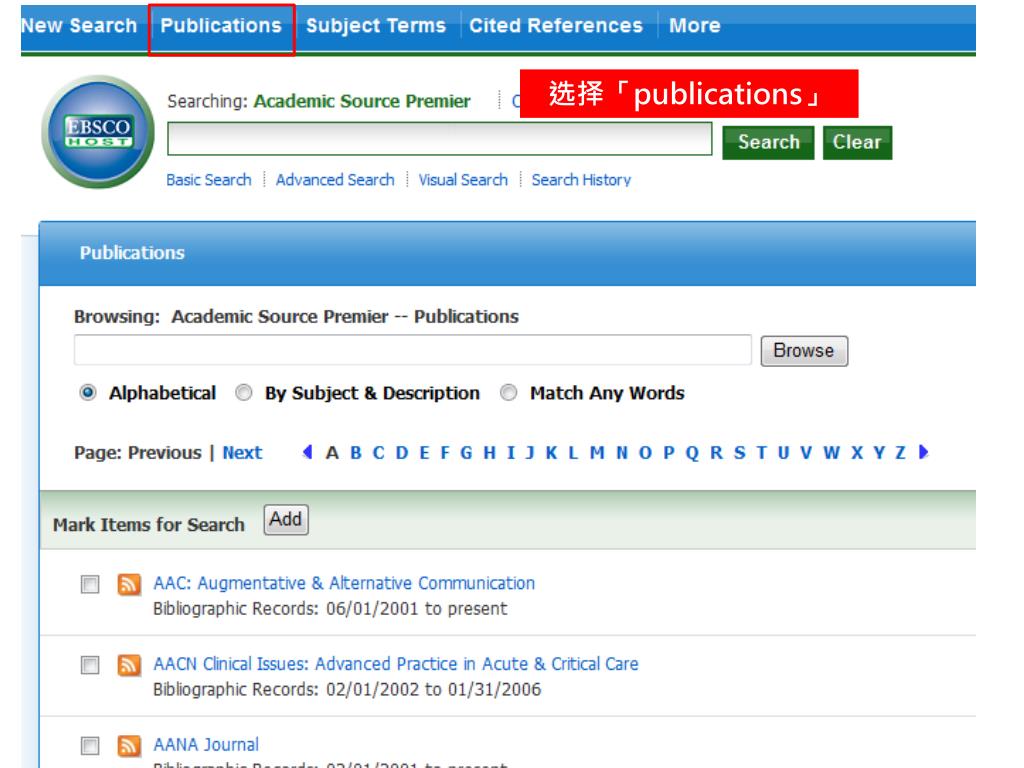Jump to publications starting with D
The width and height of the screenshot is (1024, 768).
[402, 453]
